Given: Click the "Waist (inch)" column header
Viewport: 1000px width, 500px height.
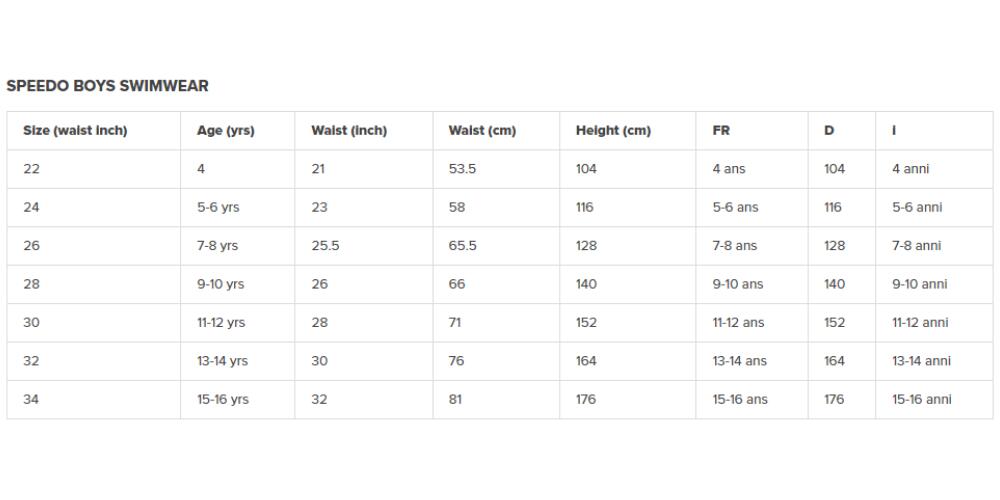Looking at the screenshot, I should tap(349, 131).
